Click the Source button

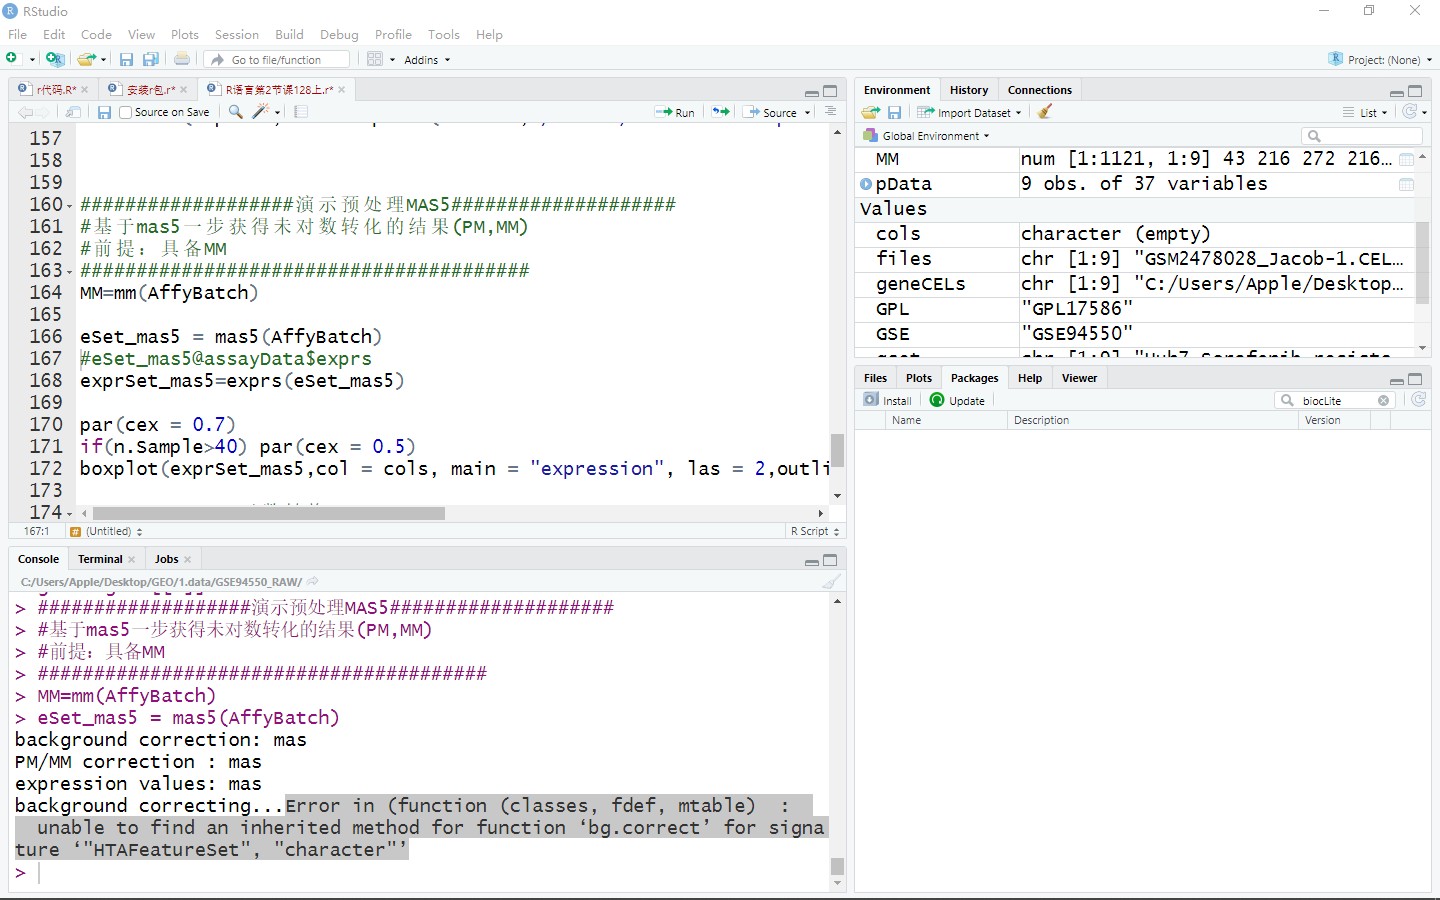click(770, 113)
